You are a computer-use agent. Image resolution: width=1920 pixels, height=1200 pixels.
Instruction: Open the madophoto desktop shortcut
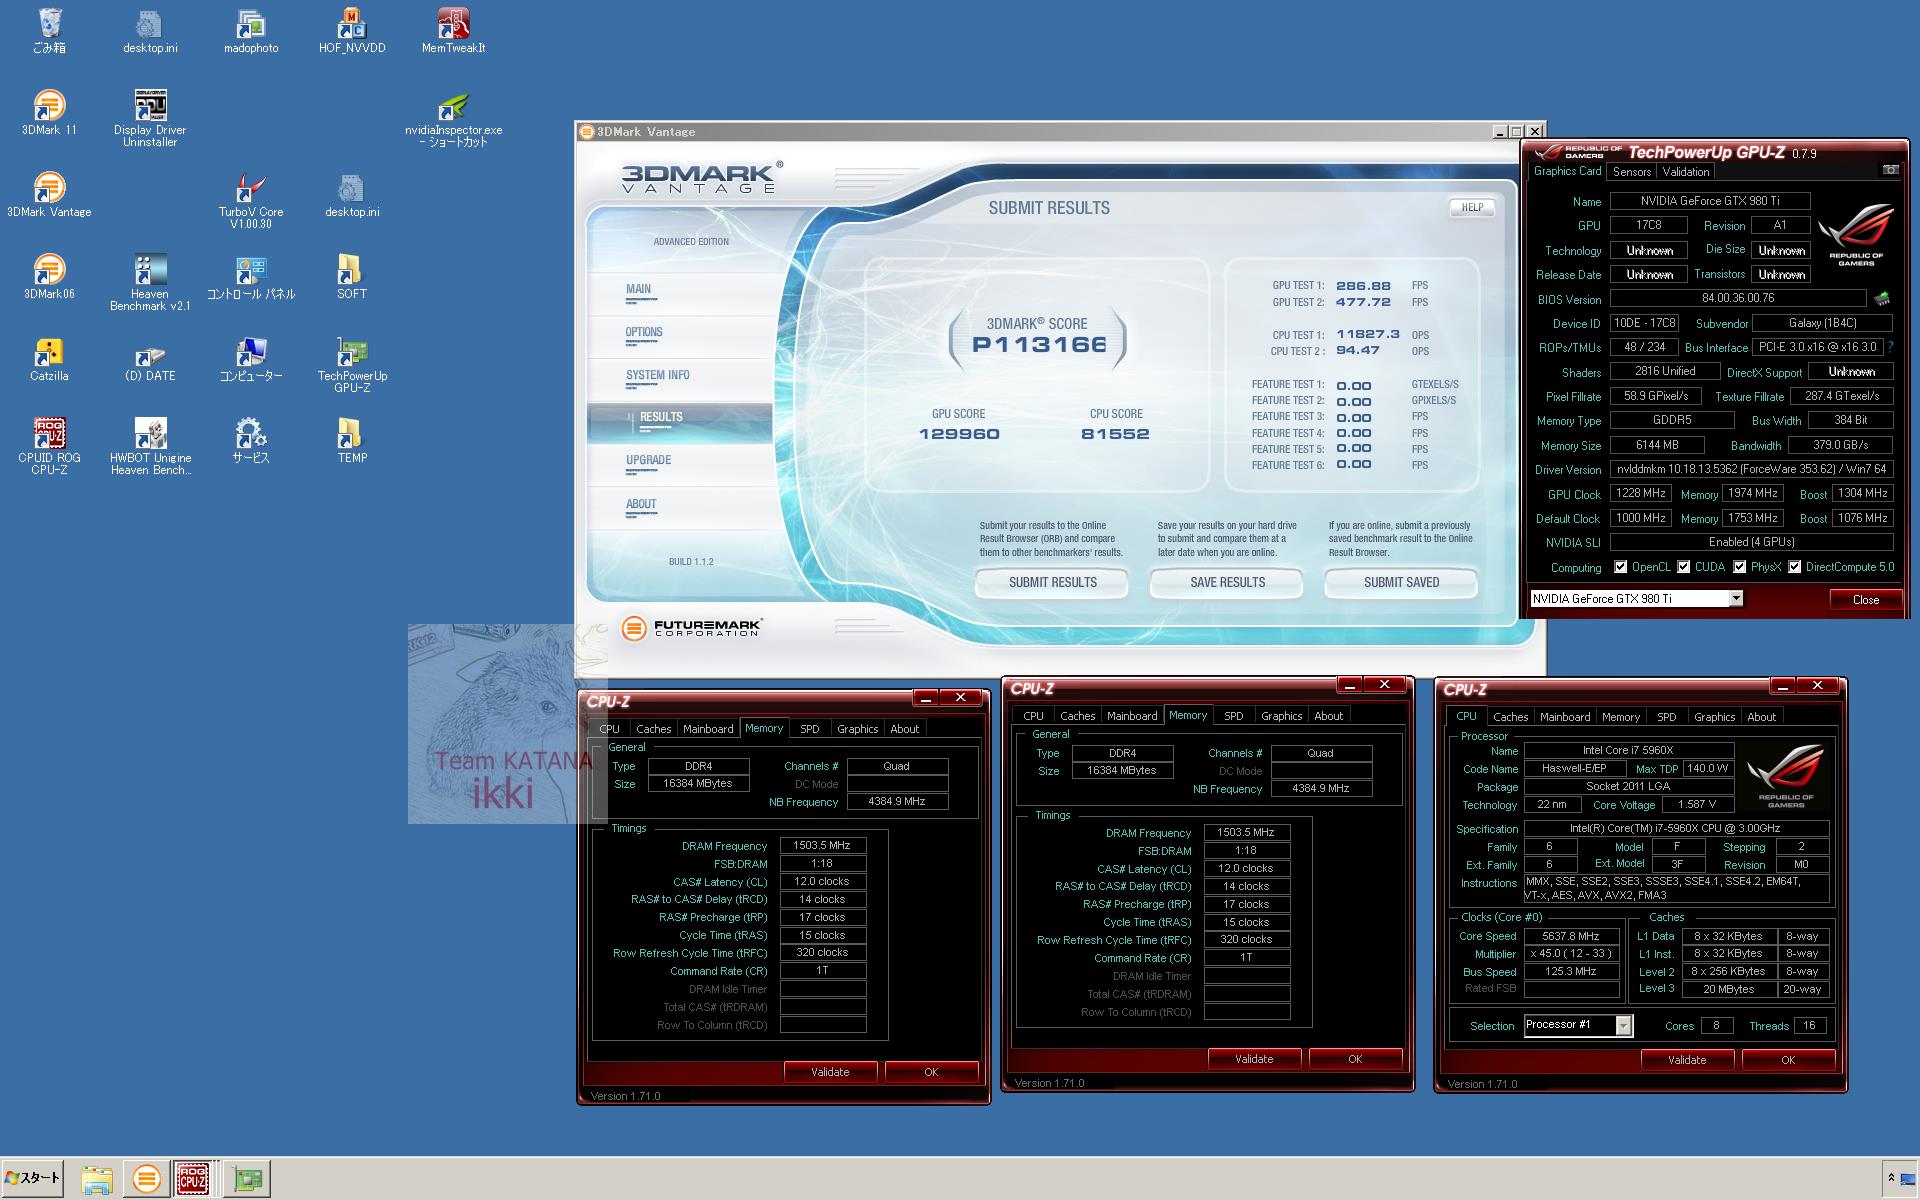tap(251, 30)
